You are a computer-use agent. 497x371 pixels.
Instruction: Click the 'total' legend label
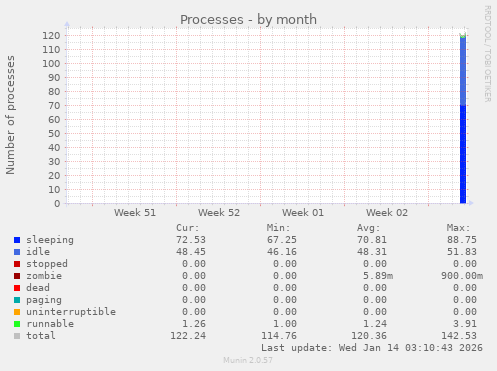(41, 336)
